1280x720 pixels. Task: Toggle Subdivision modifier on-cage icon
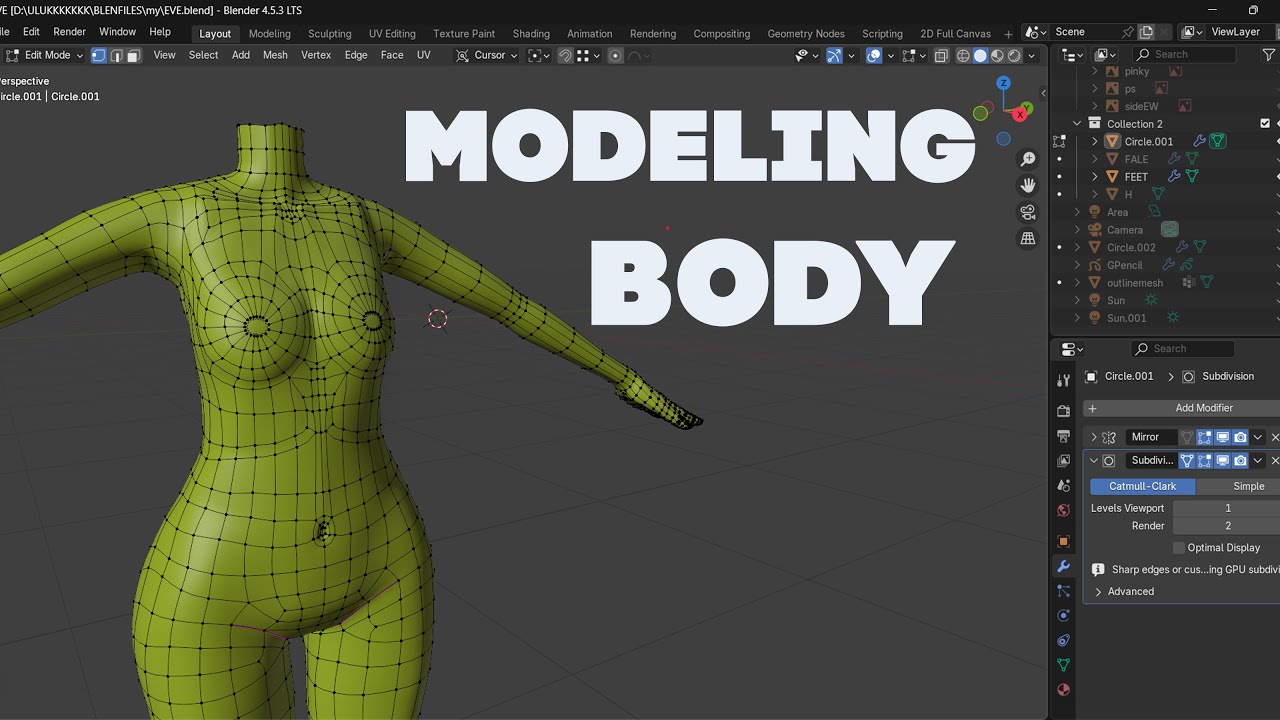tap(1187, 461)
